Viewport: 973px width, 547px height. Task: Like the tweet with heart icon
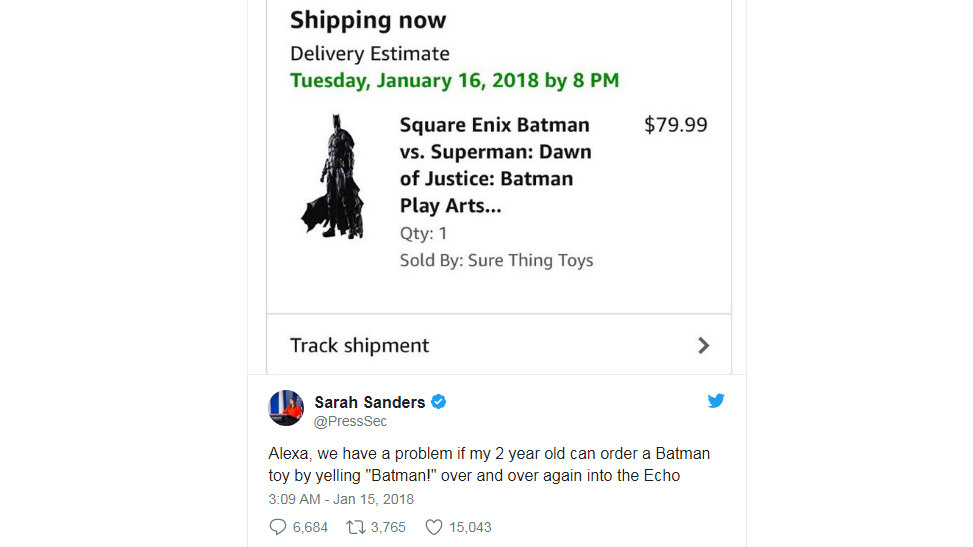coord(434,527)
